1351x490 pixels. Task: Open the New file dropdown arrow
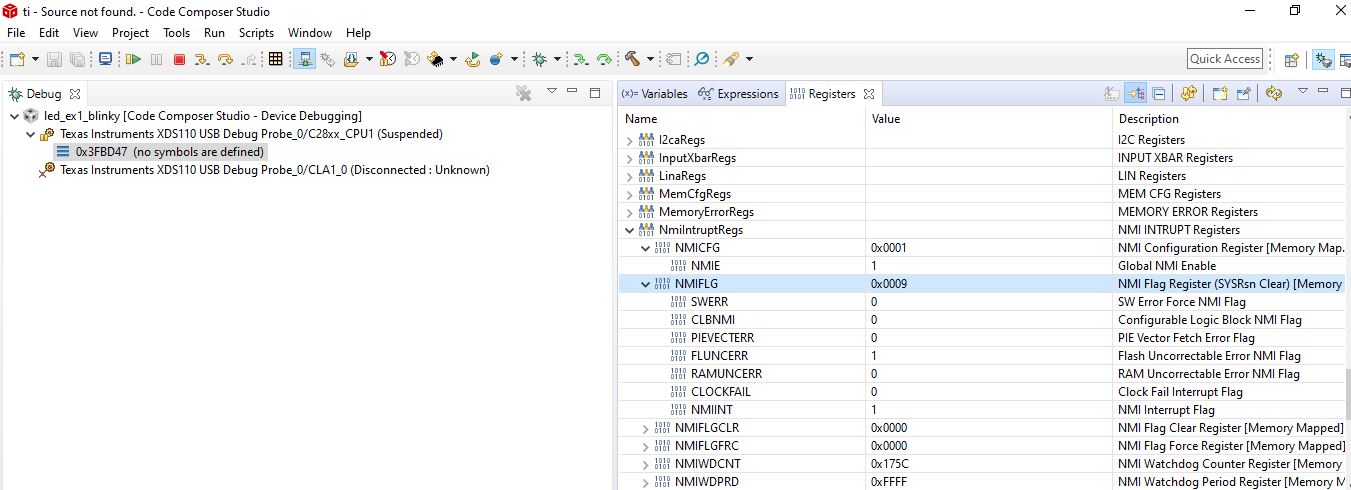tap(34, 60)
